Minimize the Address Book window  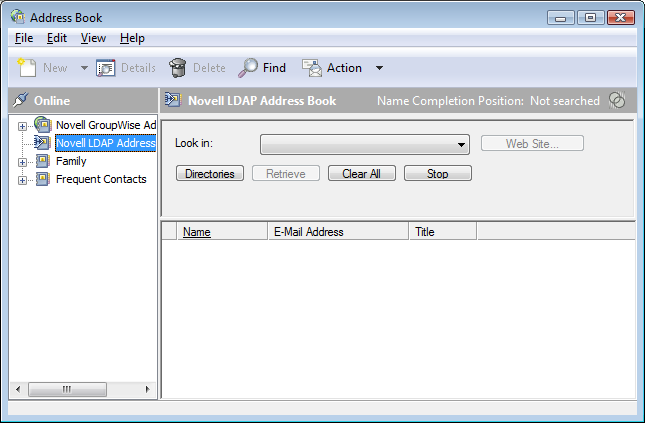(x=561, y=18)
